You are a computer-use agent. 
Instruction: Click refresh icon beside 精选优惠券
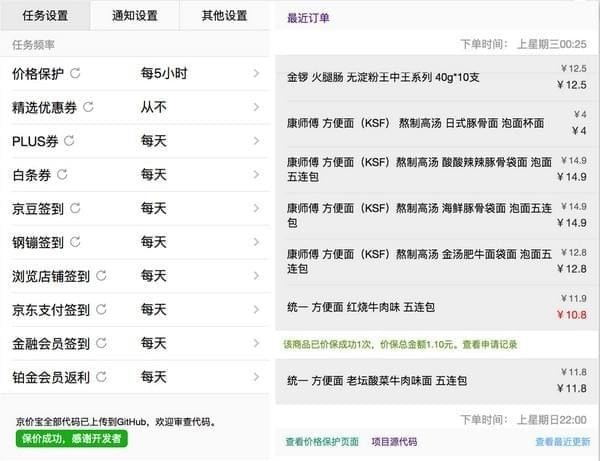click(x=88, y=108)
